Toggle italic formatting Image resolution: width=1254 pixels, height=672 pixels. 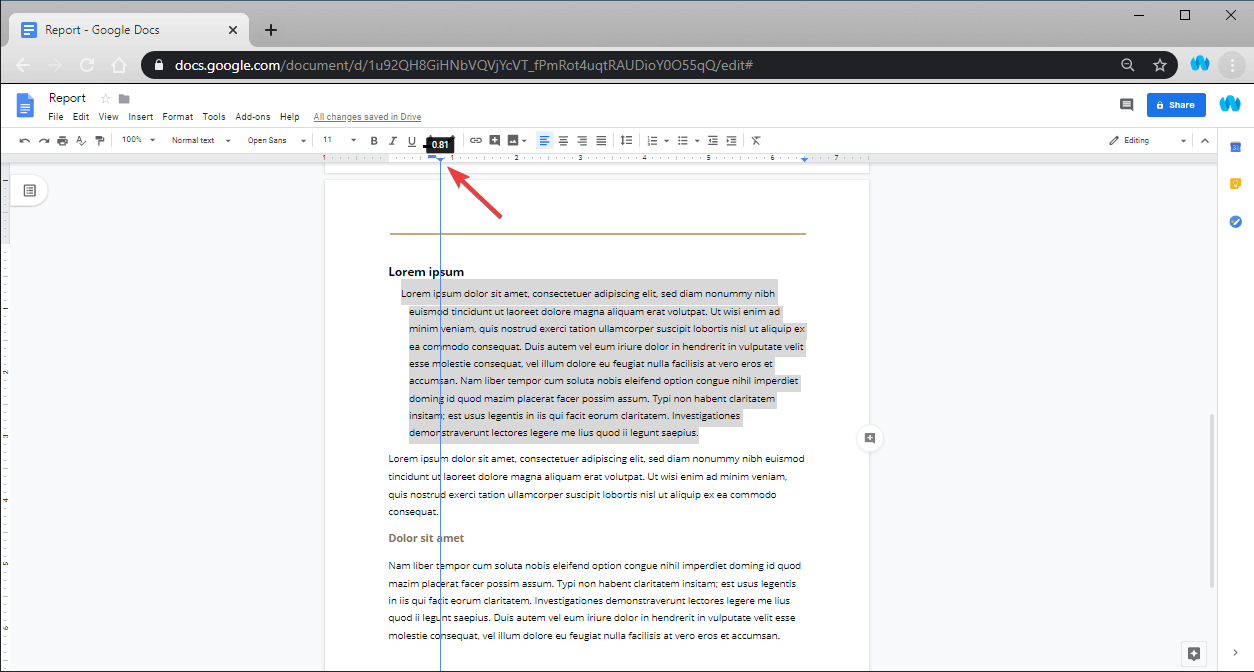(x=392, y=140)
